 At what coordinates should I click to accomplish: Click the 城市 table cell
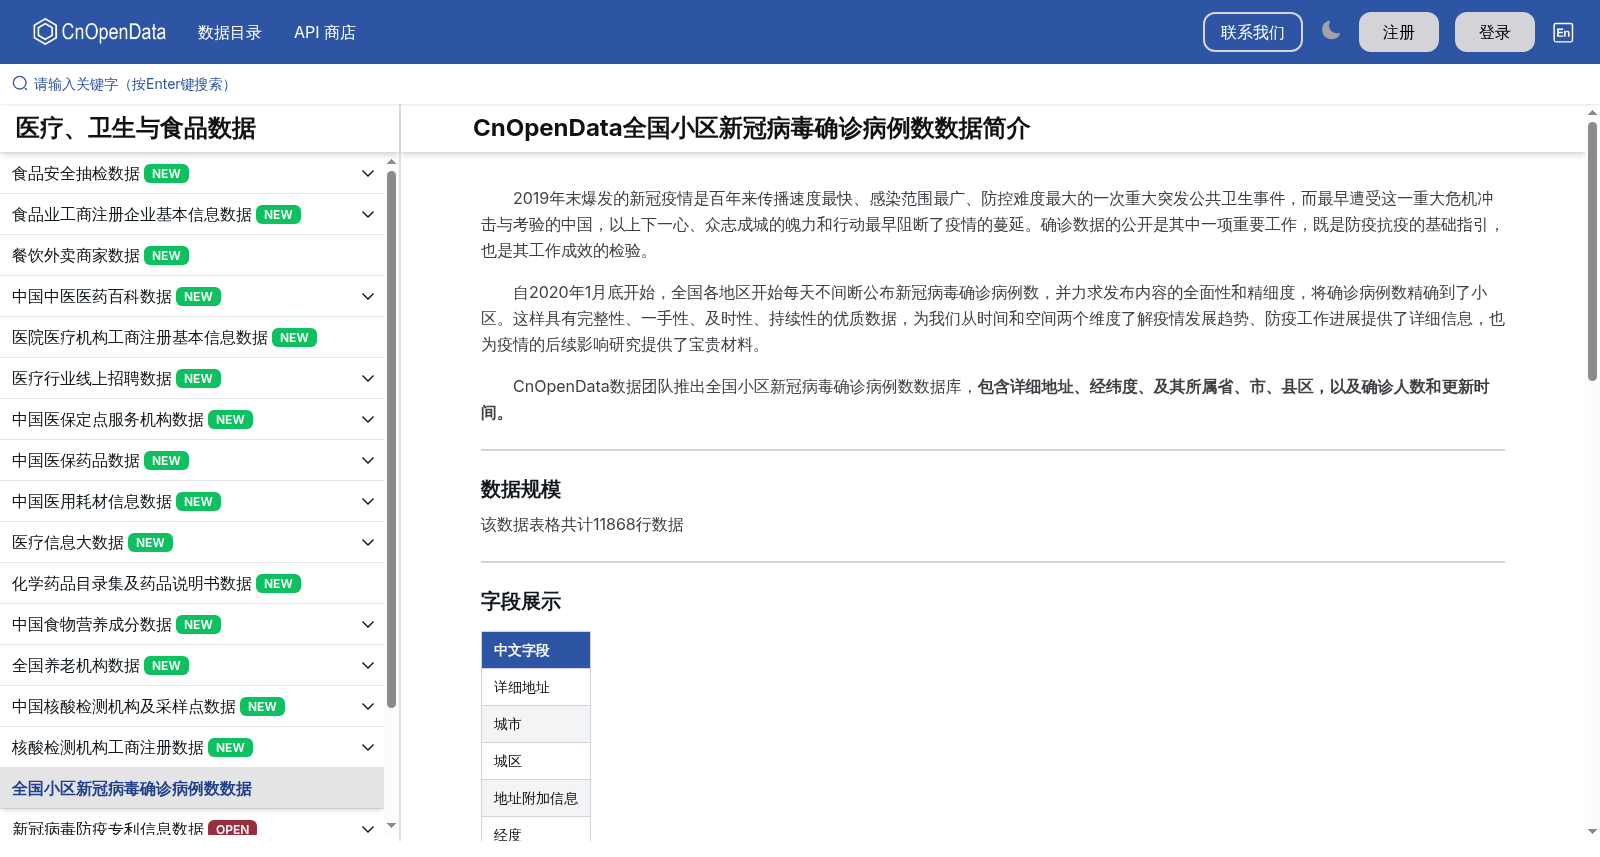[536, 724]
